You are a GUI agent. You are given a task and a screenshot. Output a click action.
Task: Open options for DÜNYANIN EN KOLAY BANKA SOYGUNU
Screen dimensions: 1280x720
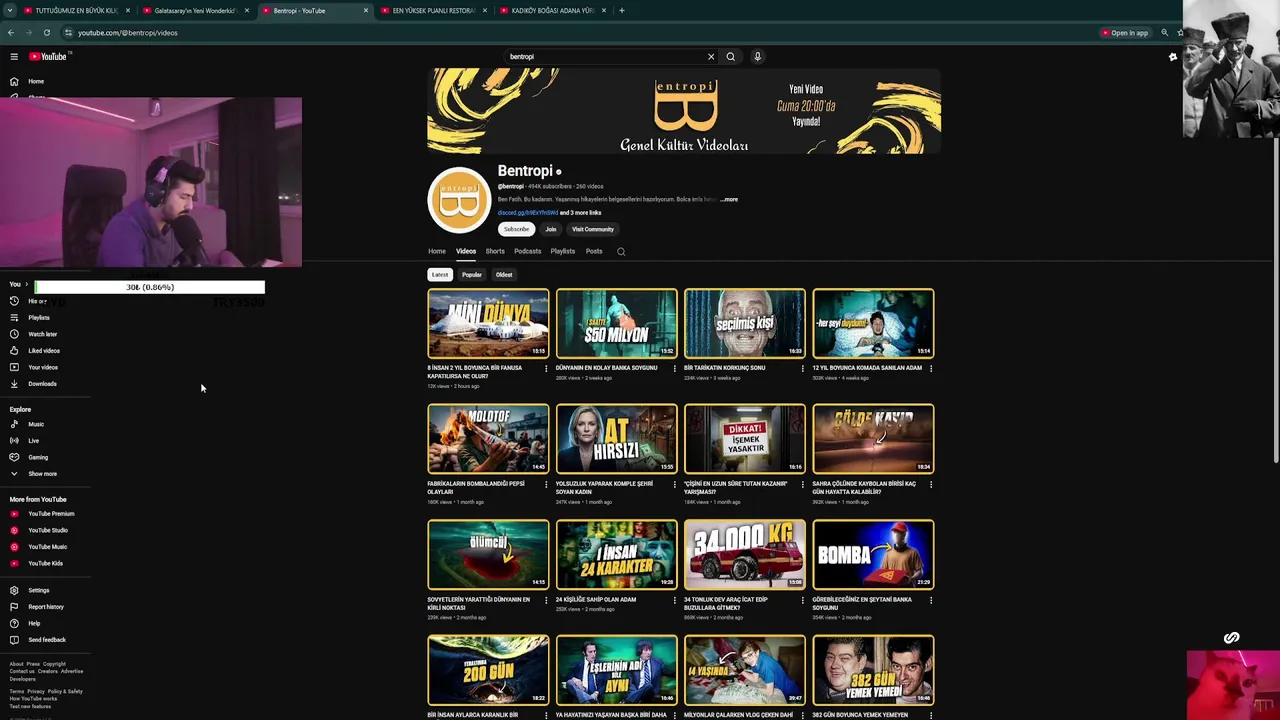click(674, 369)
